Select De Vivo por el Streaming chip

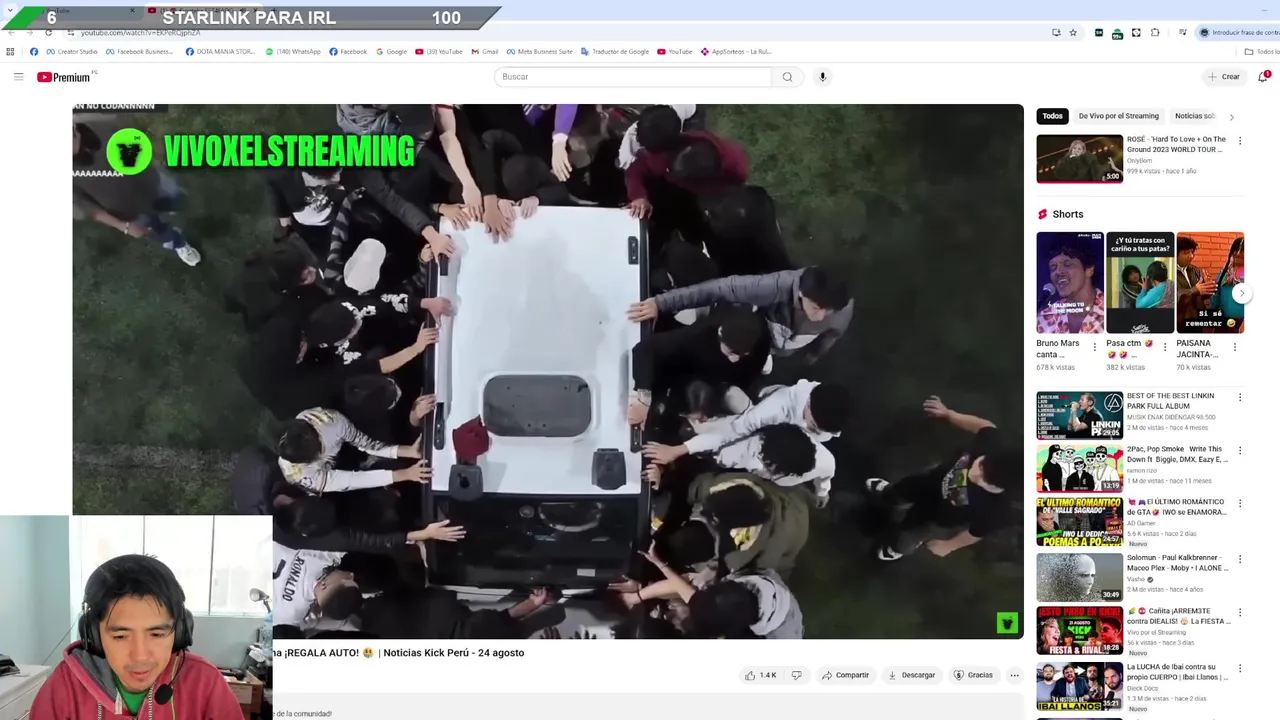coord(1118,116)
